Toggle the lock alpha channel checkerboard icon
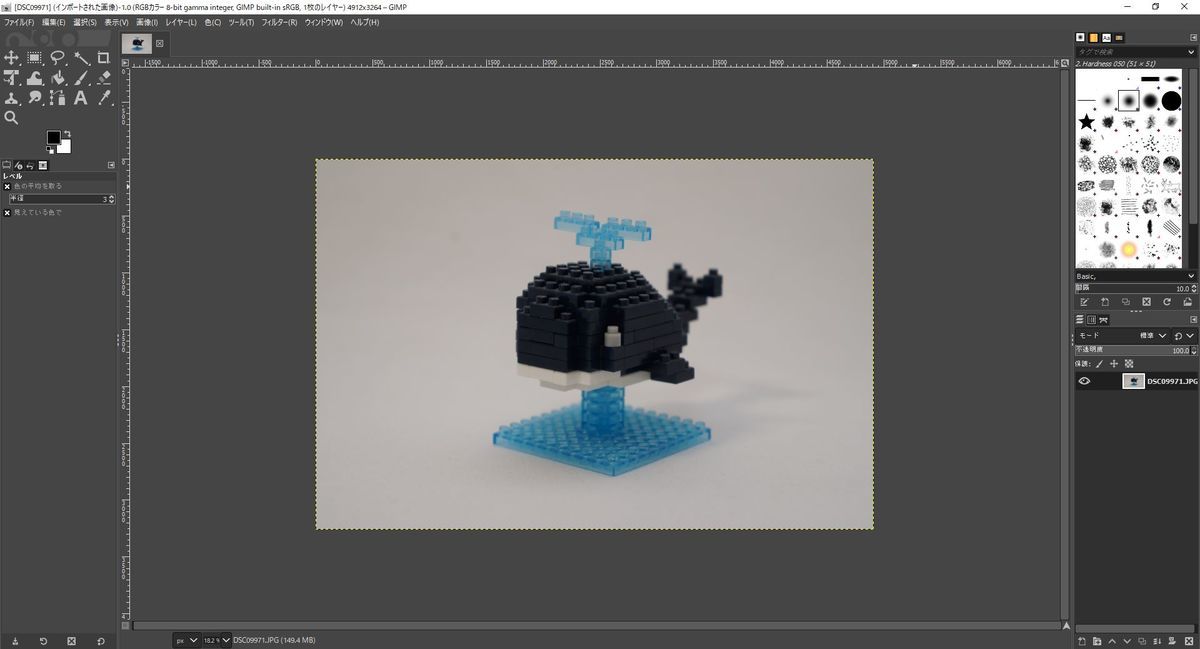1200x649 pixels. pos(1129,364)
